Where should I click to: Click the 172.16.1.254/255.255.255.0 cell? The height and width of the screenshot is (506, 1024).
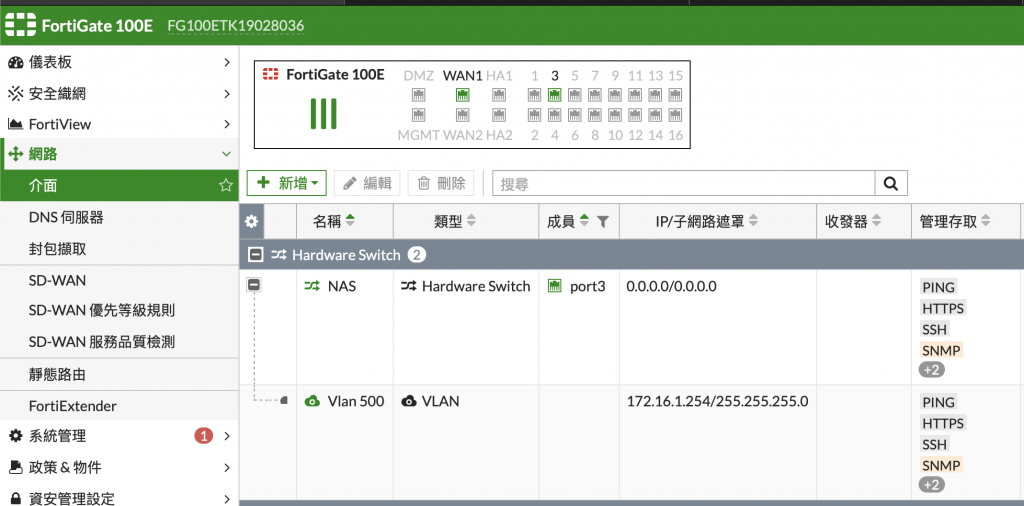click(x=718, y=401)
